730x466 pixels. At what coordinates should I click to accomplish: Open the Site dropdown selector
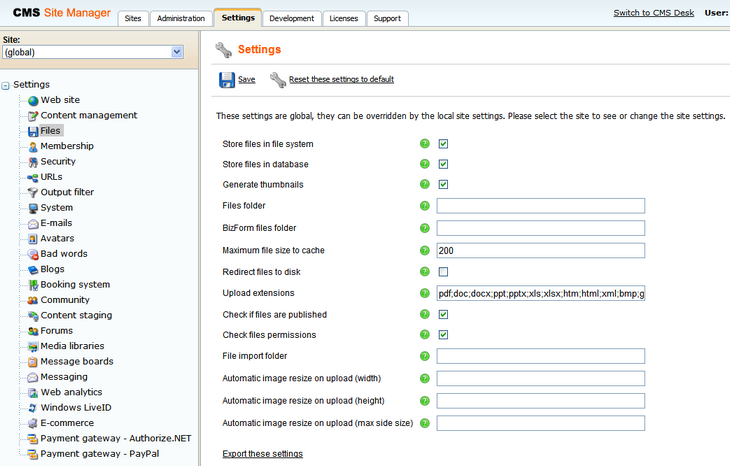[177, 52]
